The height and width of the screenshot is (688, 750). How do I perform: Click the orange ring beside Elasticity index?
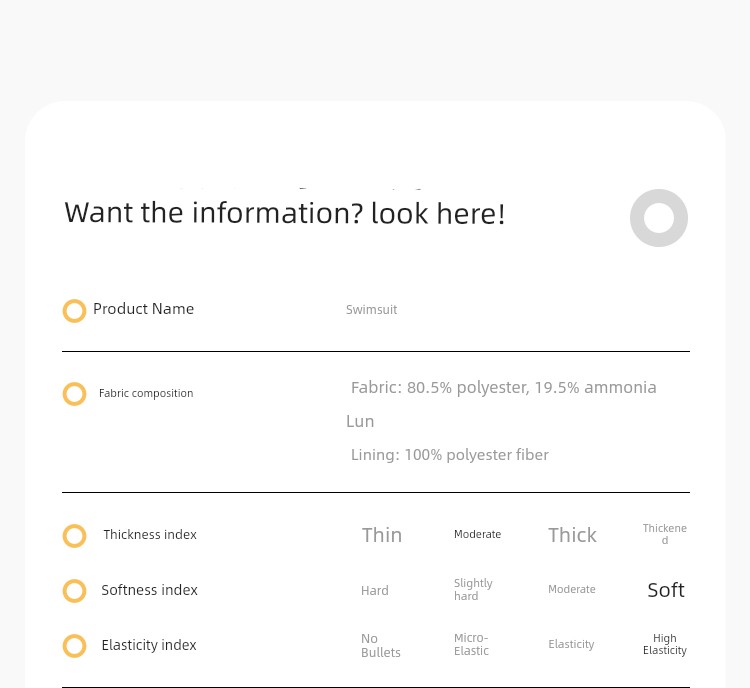[x=75, y=646]
